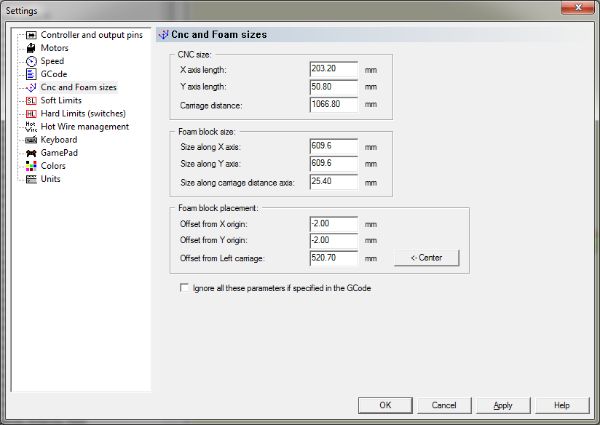Click the Controller and output pins icon
Image resolution: width=600 pixels, height=425 pixels.
click(x=31, y=35)
